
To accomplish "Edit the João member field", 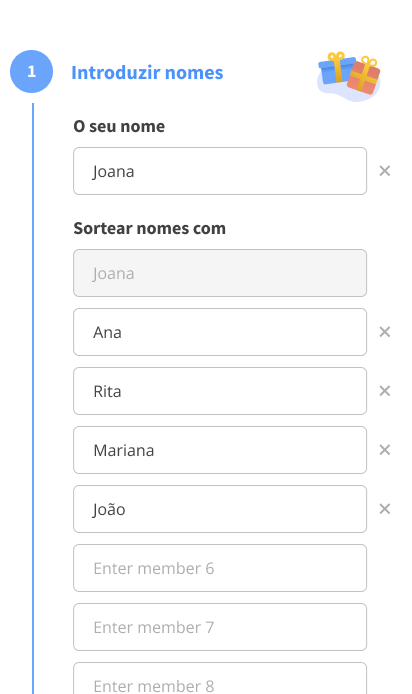I will pyautogui.click(x=220, y=509).
